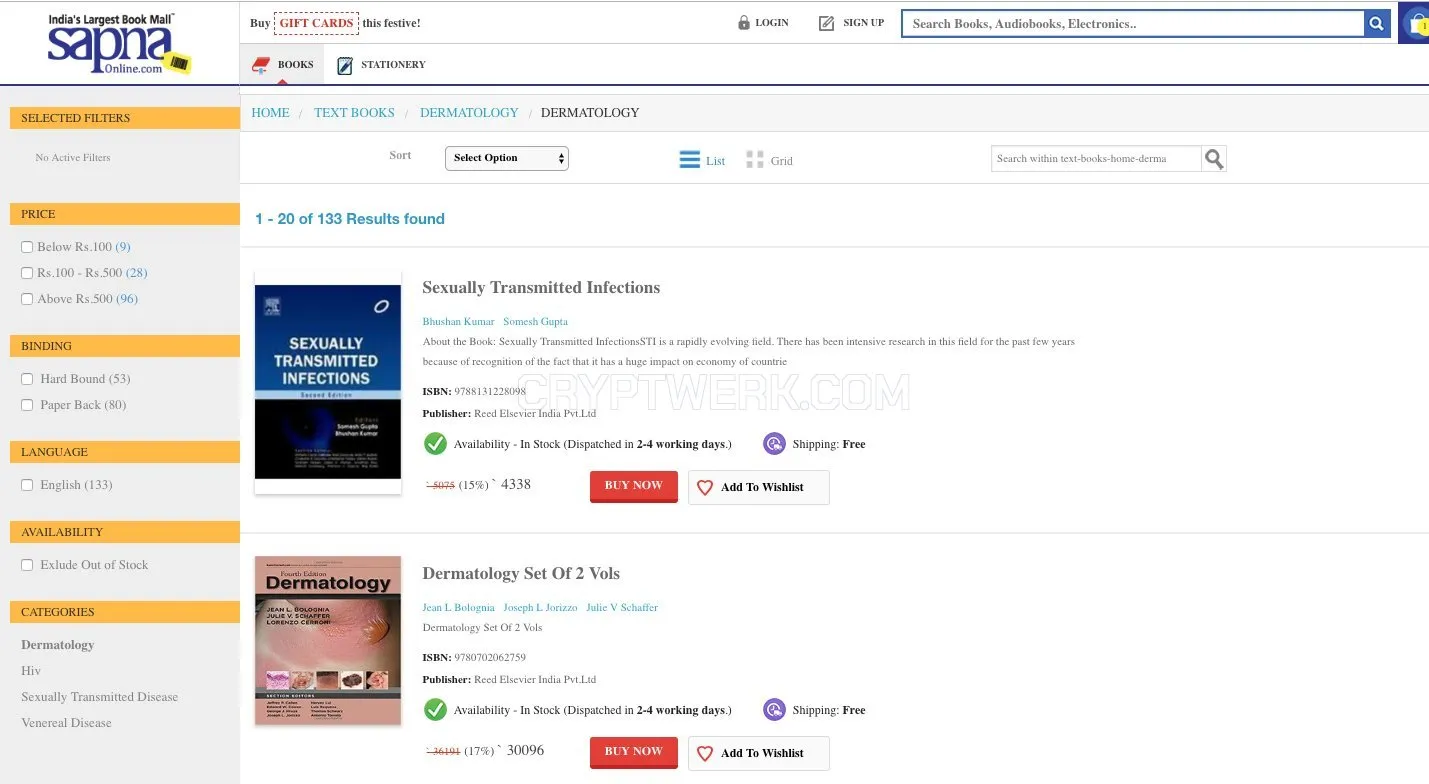
Task: Click author Somesh Gupta
Action: 535,322
